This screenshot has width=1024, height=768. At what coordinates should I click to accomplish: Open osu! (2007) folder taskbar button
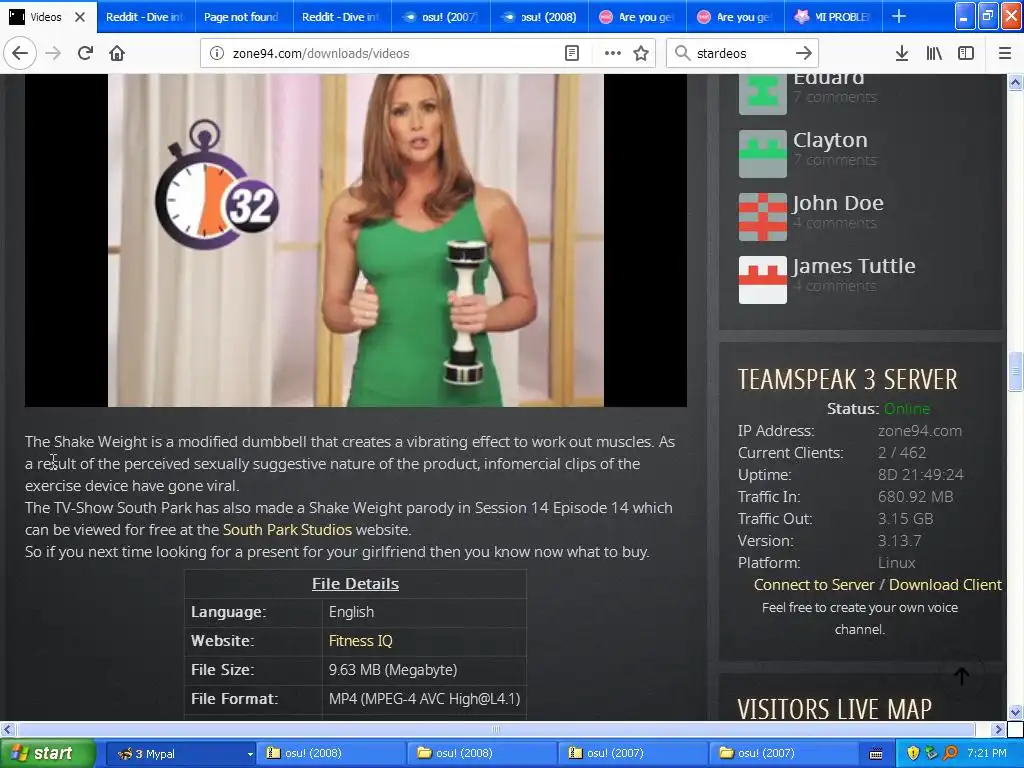(x=782, y=754)
